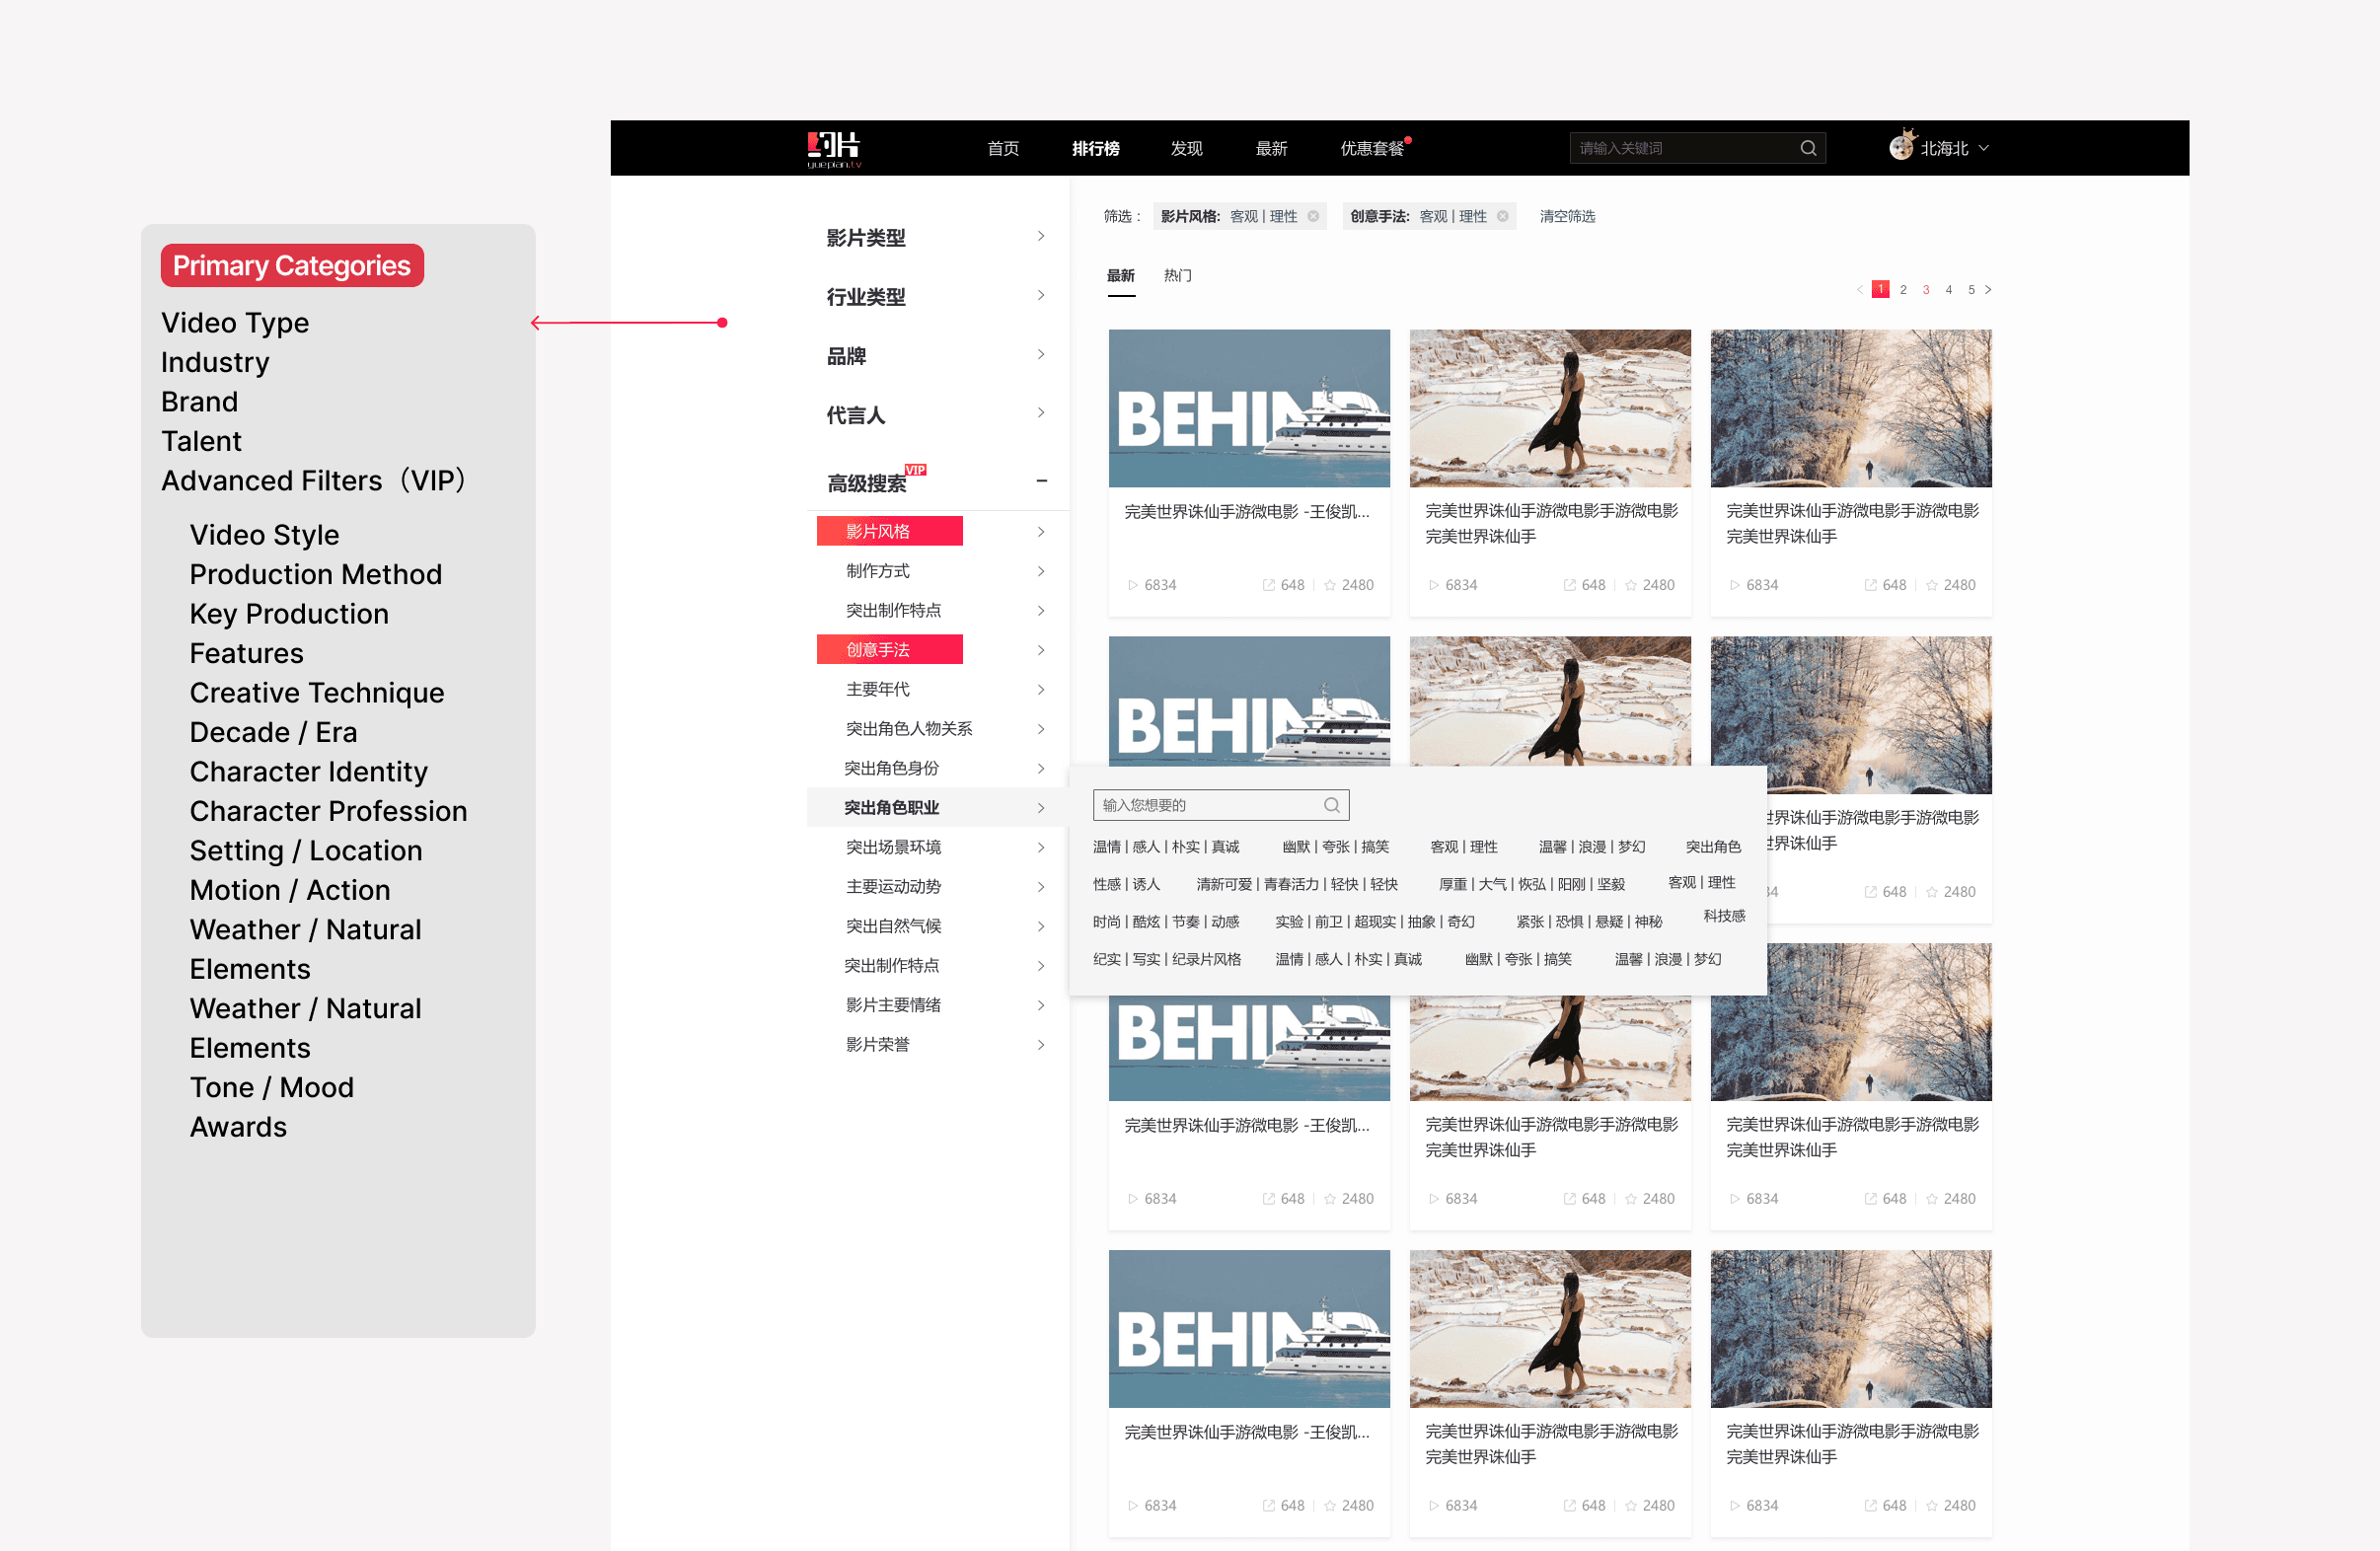The image size is (2380, 1551).
Task: Collapse 高级搜索 section via minus icon
Action: click(1041, 481)
